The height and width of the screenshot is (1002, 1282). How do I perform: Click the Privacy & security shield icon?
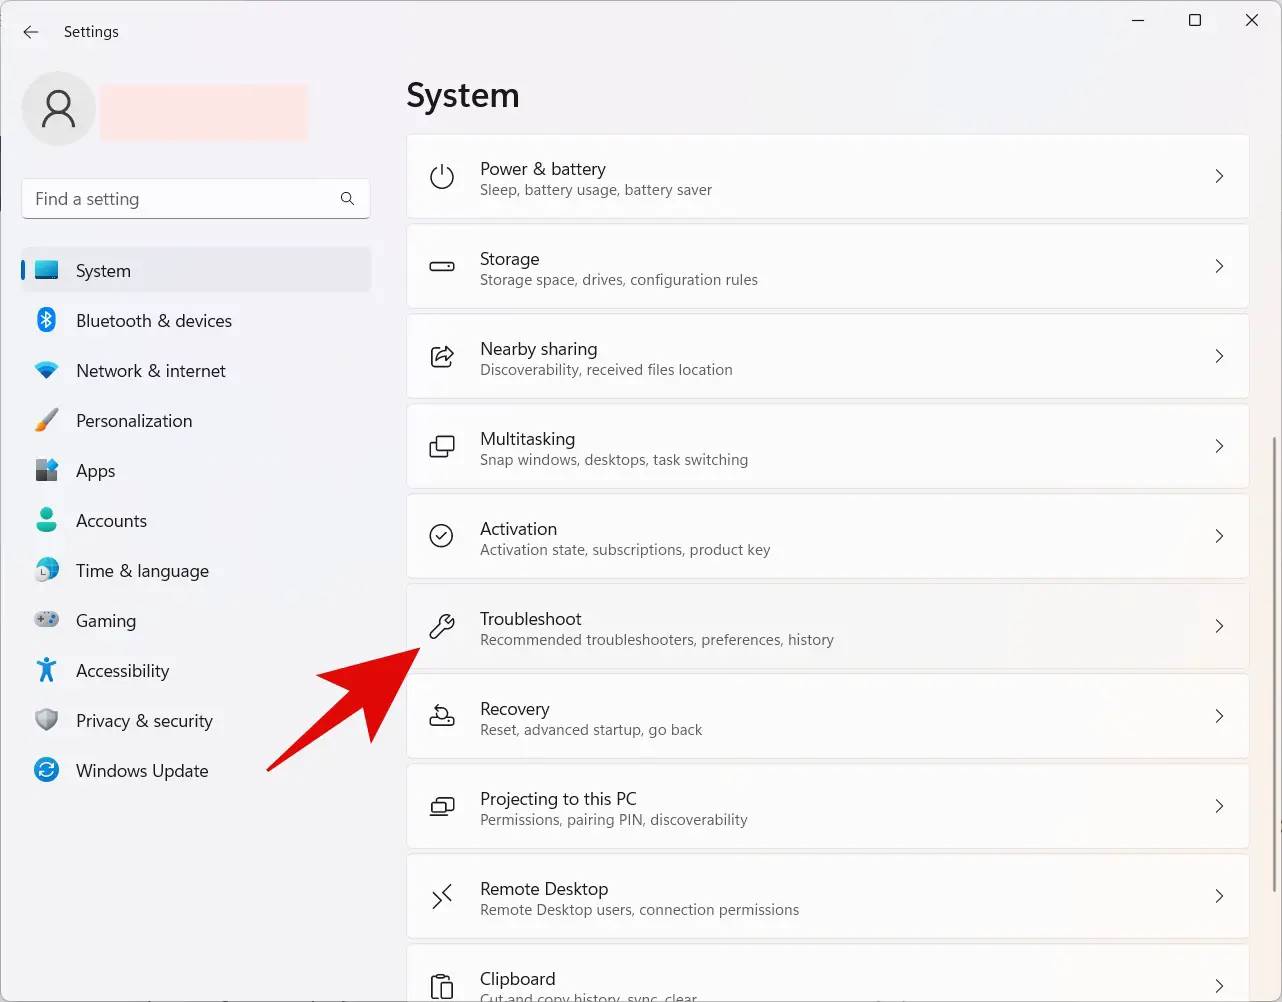47,720
